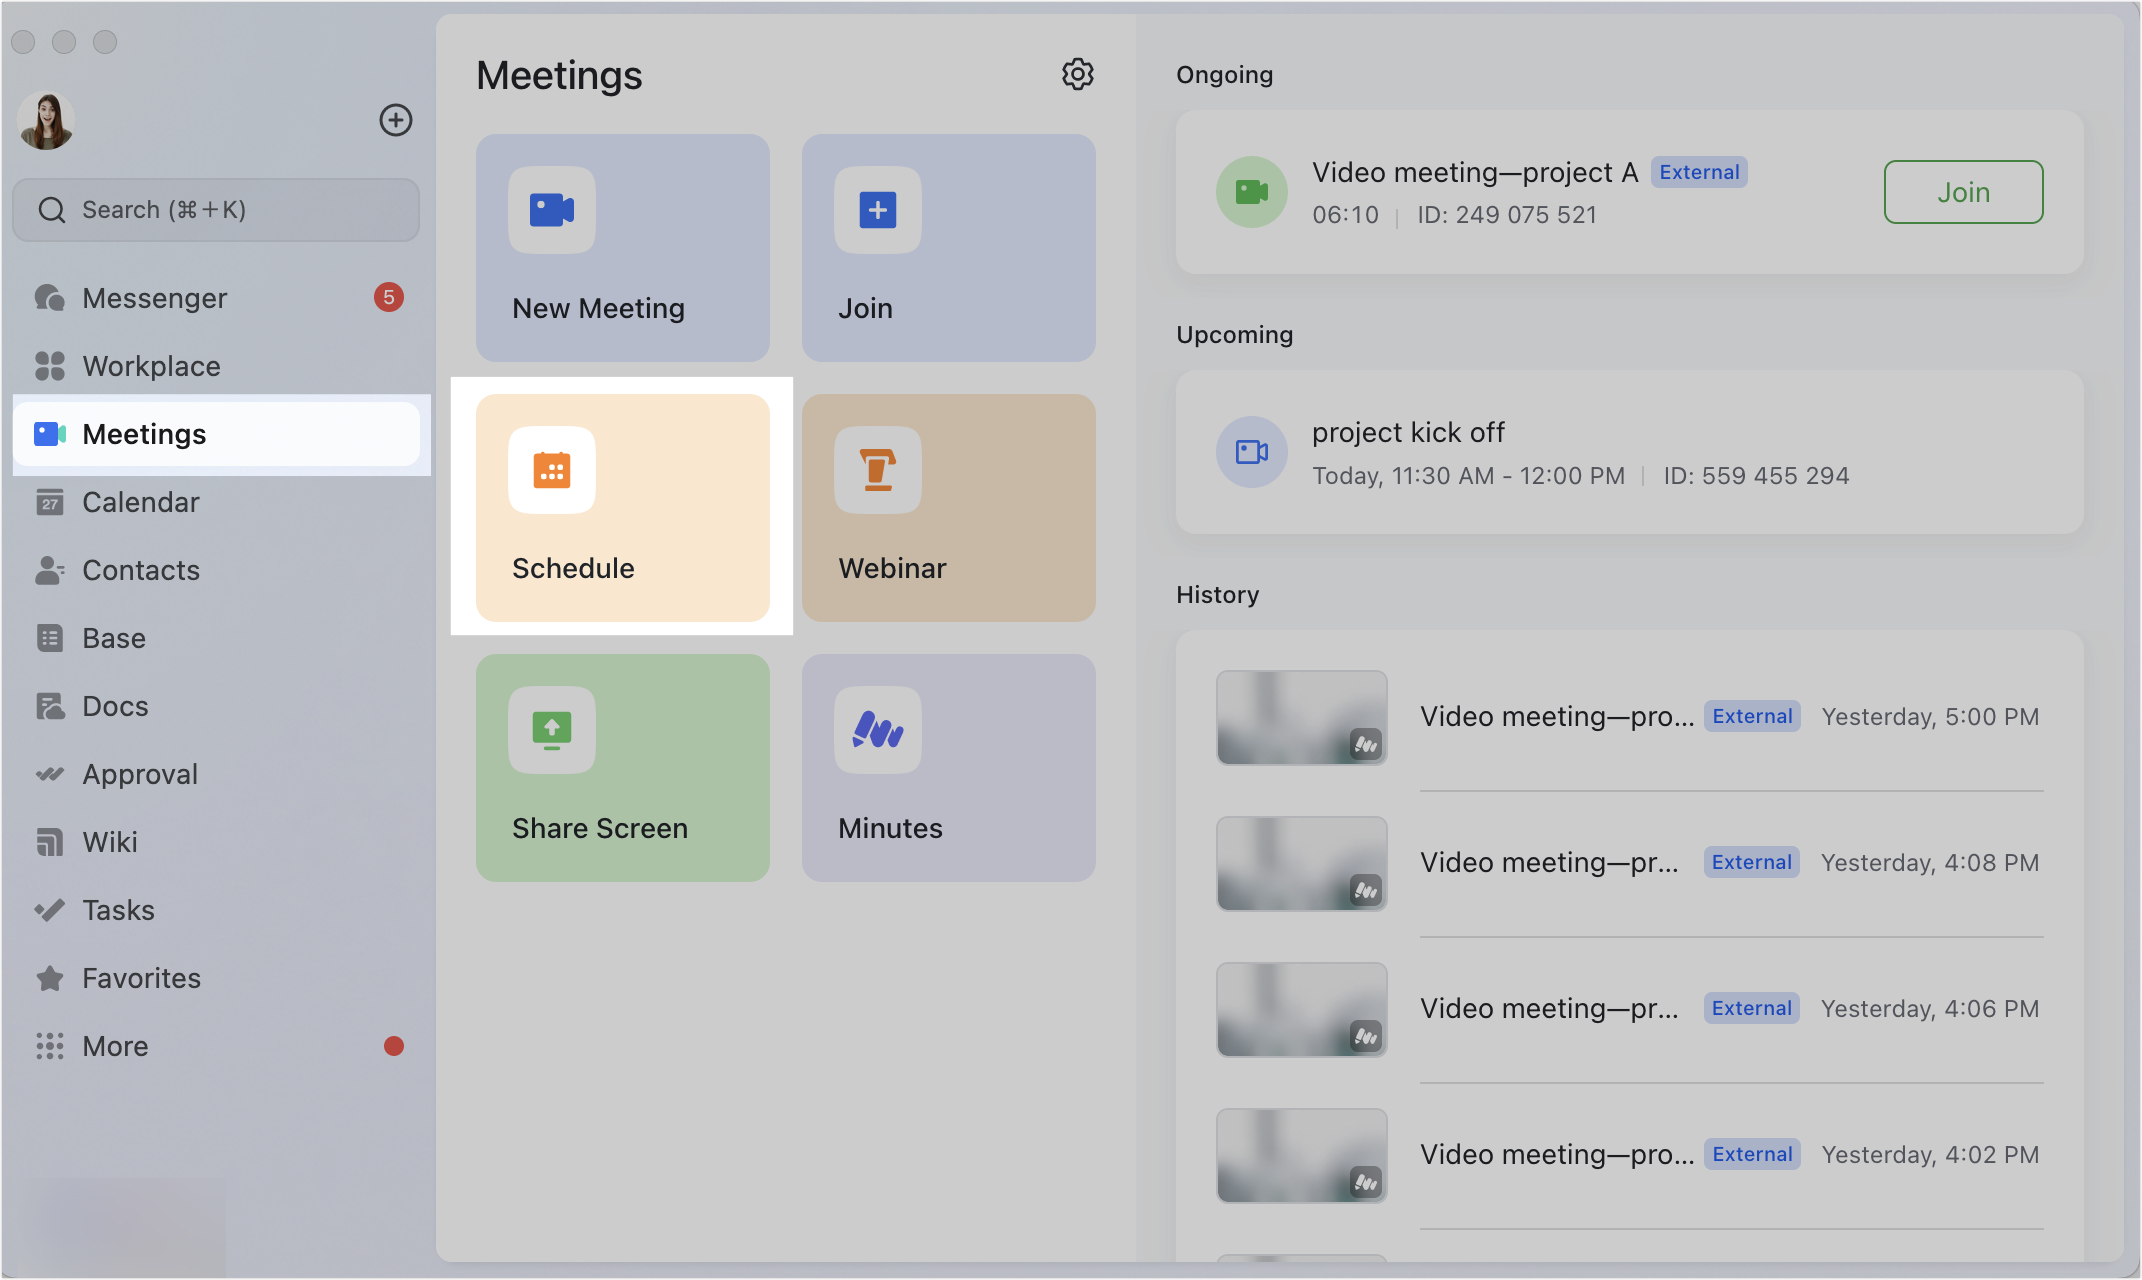Click the plus icon to create new

(396, 120)
